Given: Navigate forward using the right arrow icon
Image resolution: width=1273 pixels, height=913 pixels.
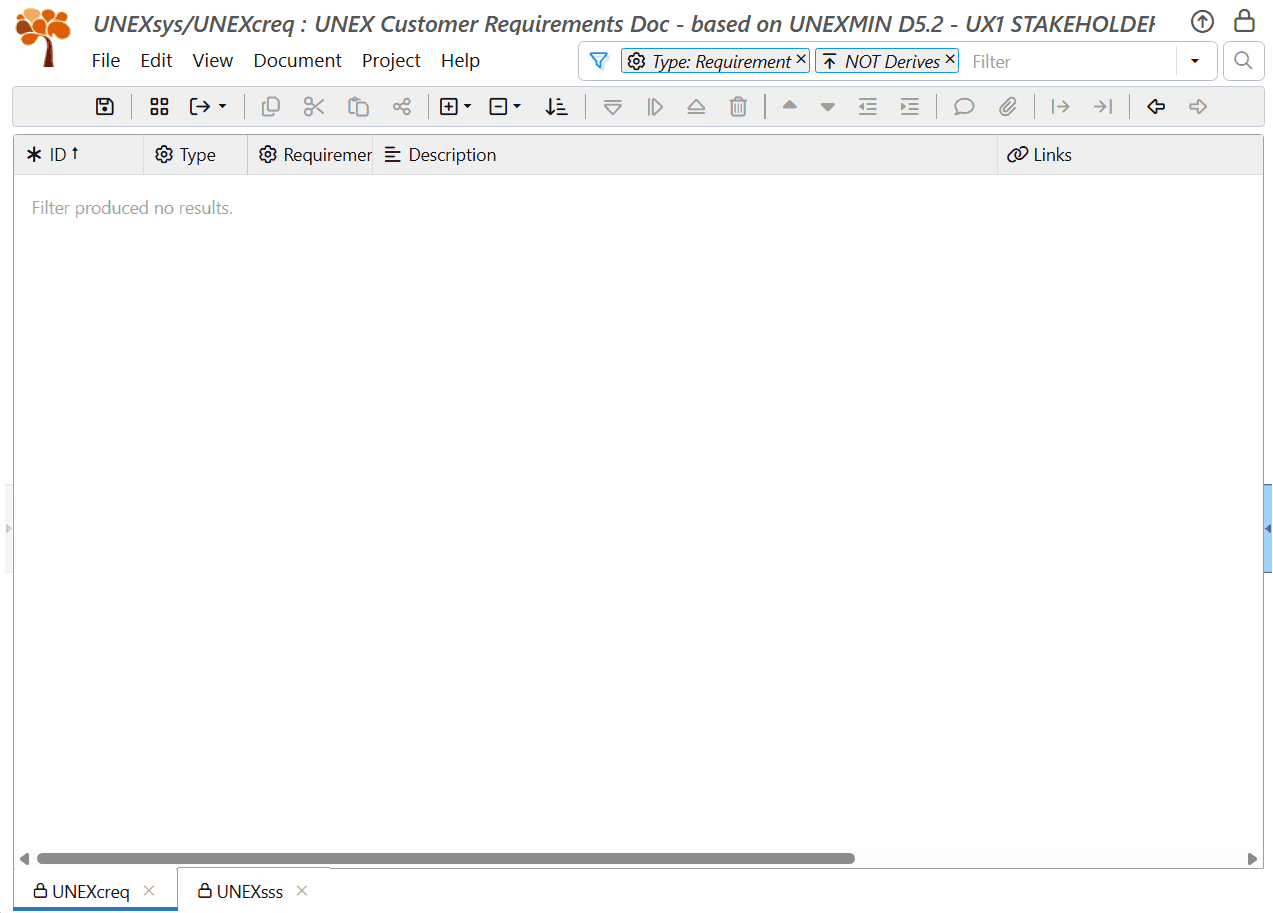Looking at the screenshot, I should click(x=1197, y=106).
